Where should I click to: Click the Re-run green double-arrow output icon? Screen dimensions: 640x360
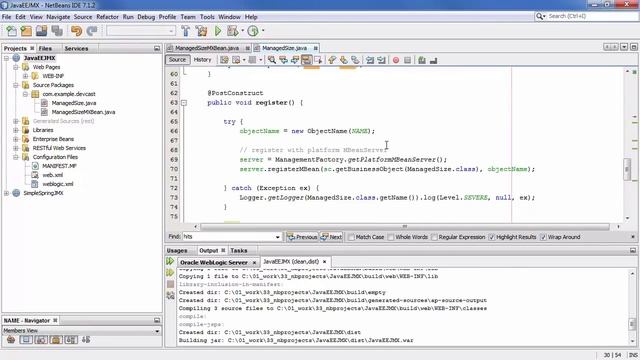(170, 261)
